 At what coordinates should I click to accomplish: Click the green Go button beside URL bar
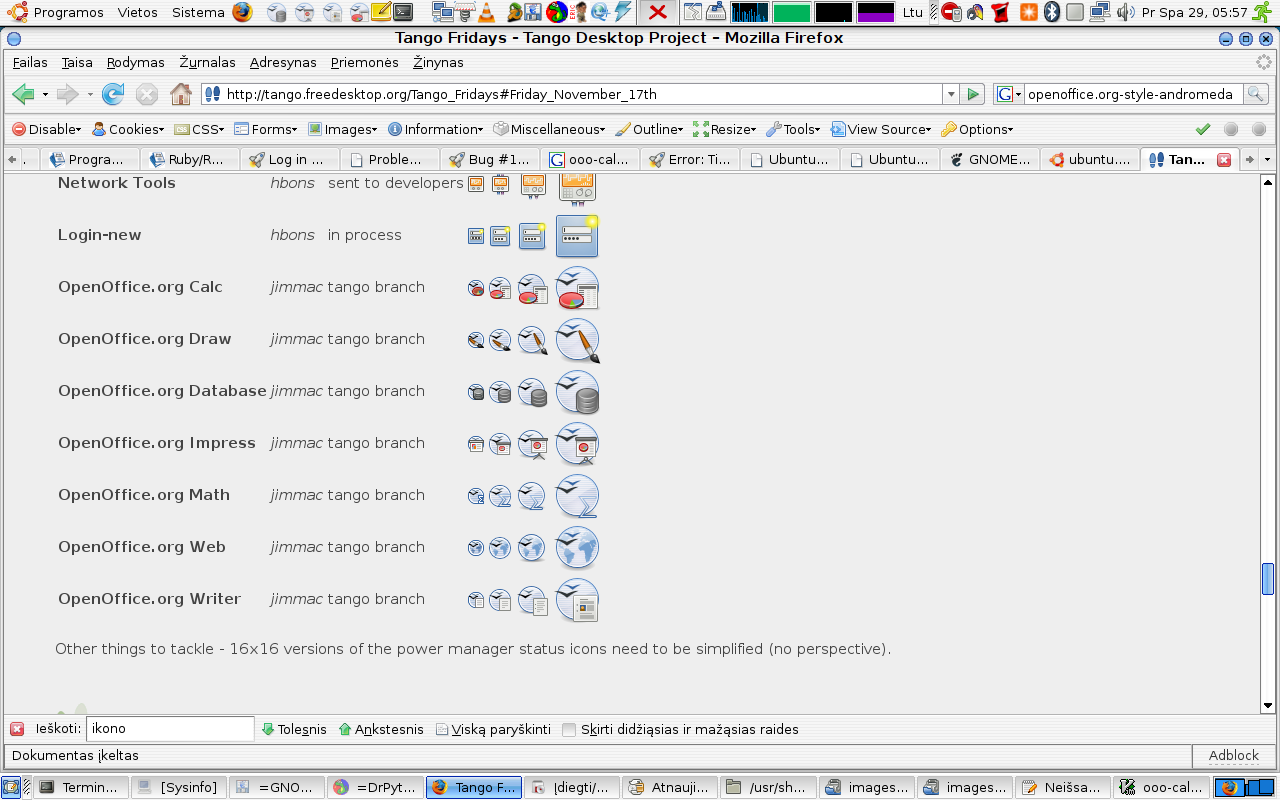pos(972,95)
